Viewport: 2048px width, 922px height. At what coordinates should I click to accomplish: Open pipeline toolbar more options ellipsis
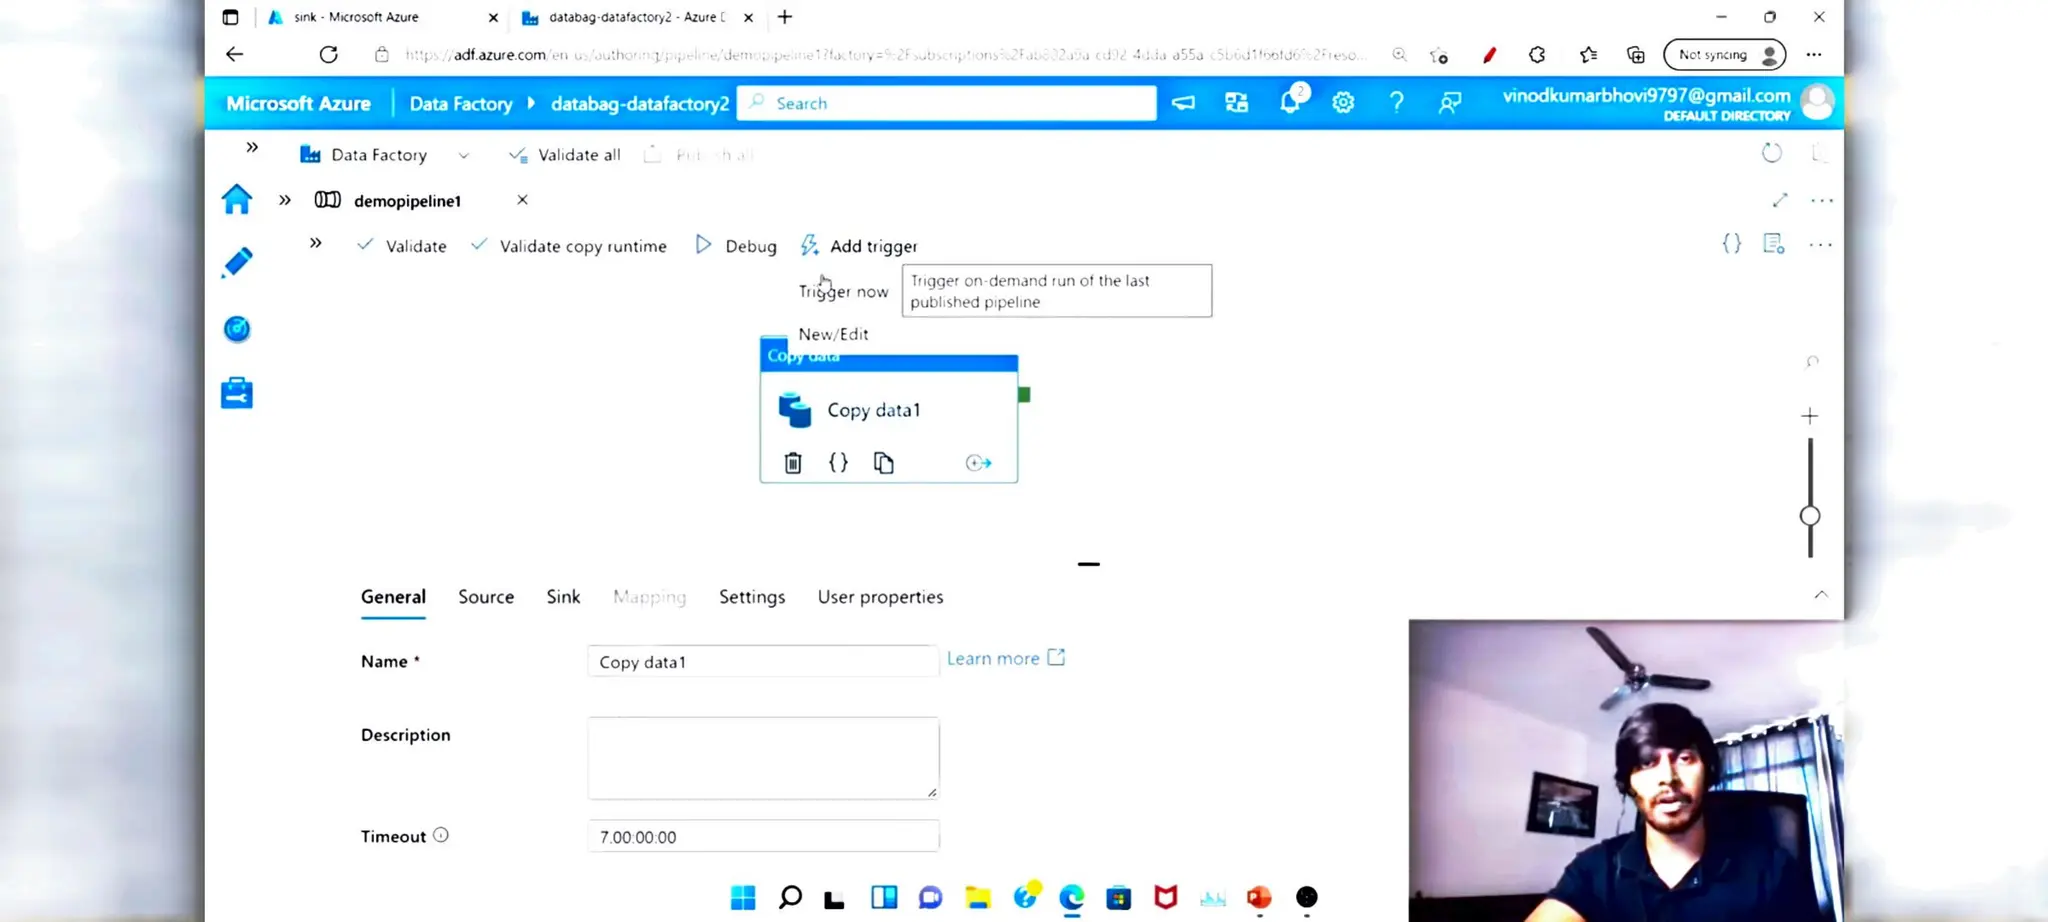(x=1820, y=244)
